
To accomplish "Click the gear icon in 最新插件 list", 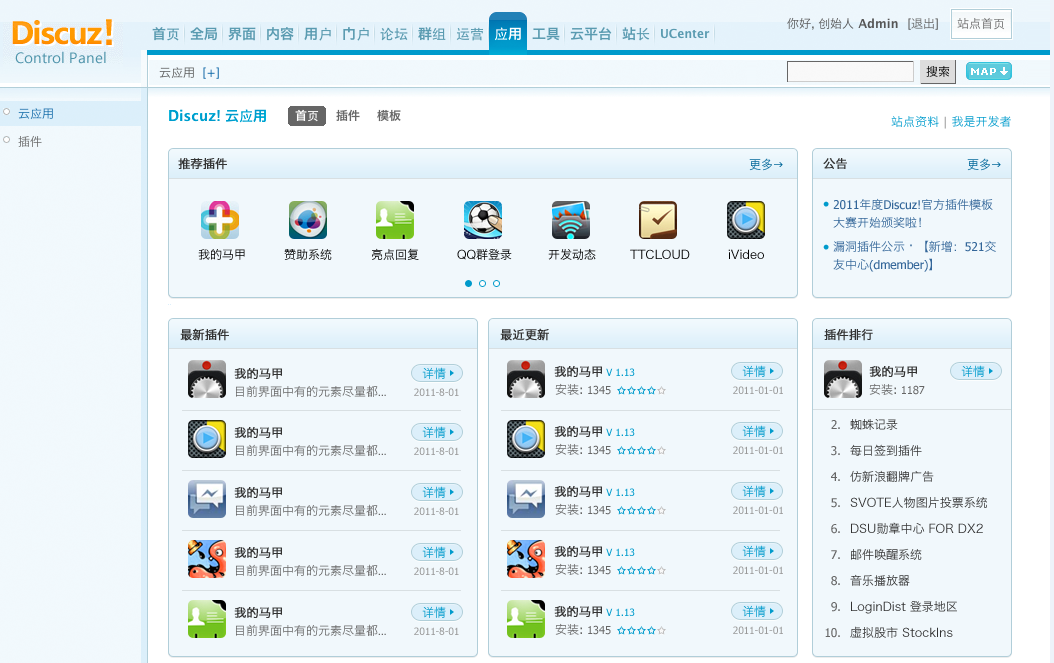I will (x=207, y=379).
